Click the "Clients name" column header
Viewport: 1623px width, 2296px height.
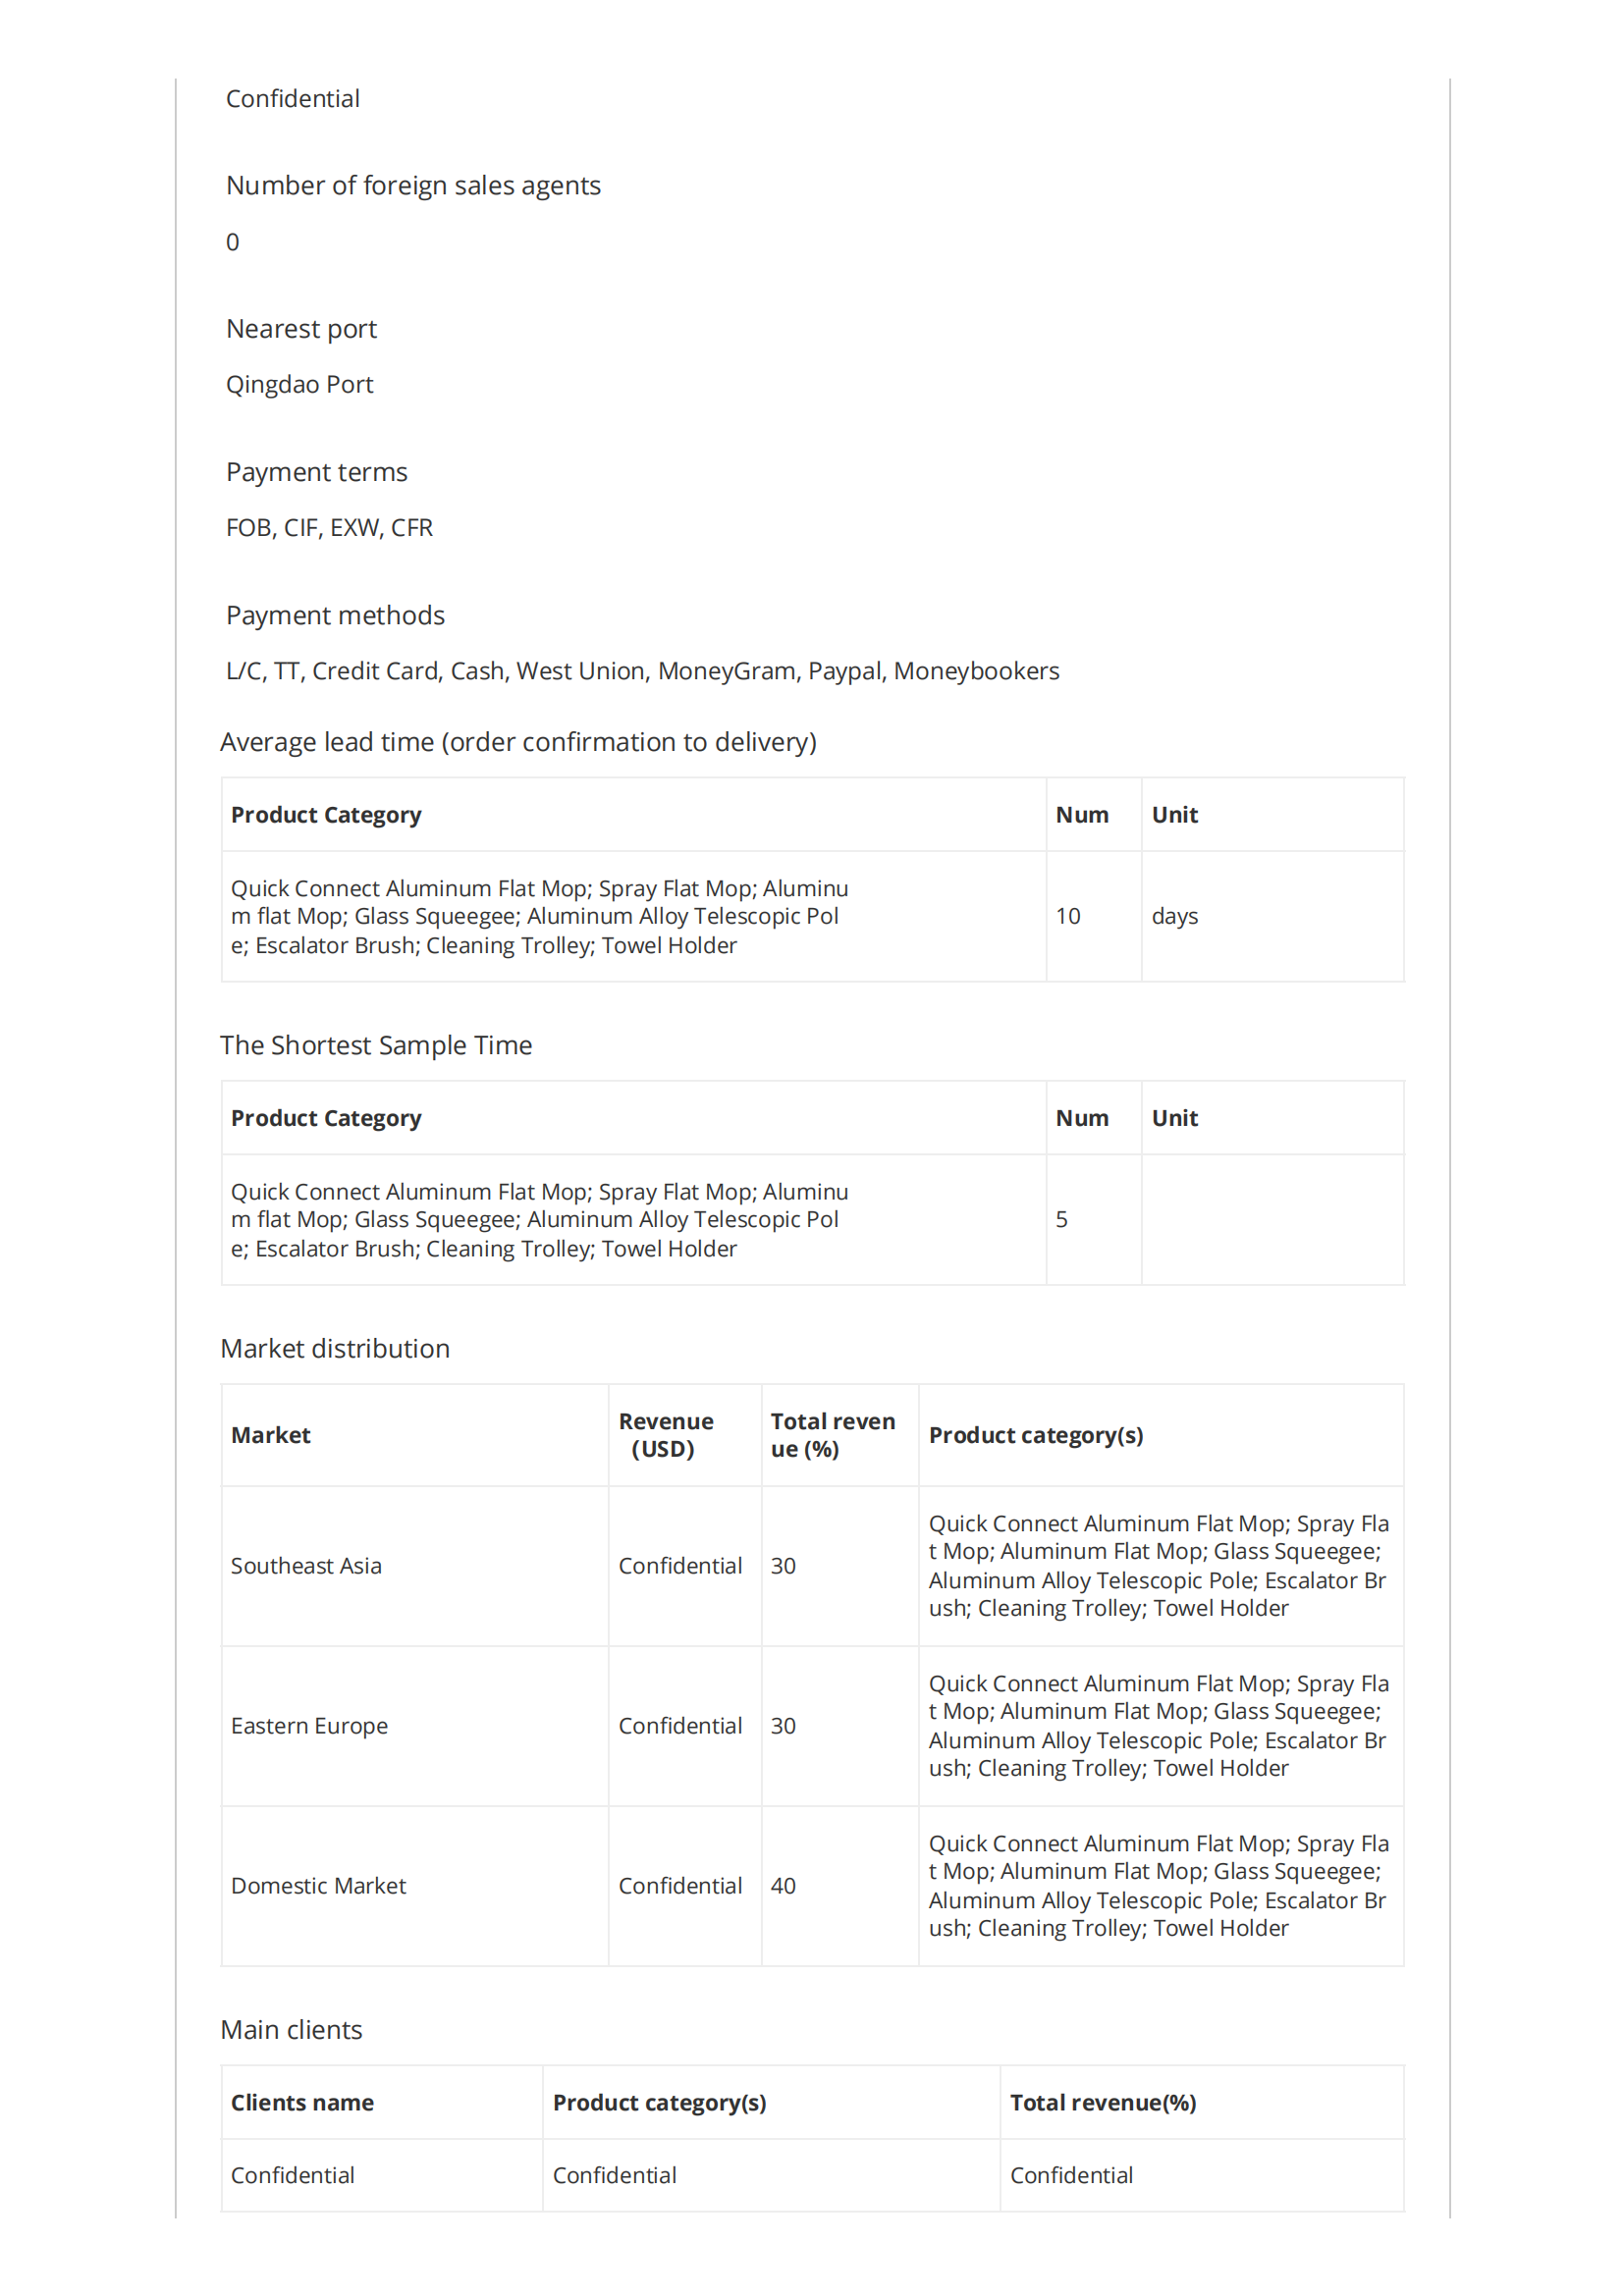click(302, 2102)
